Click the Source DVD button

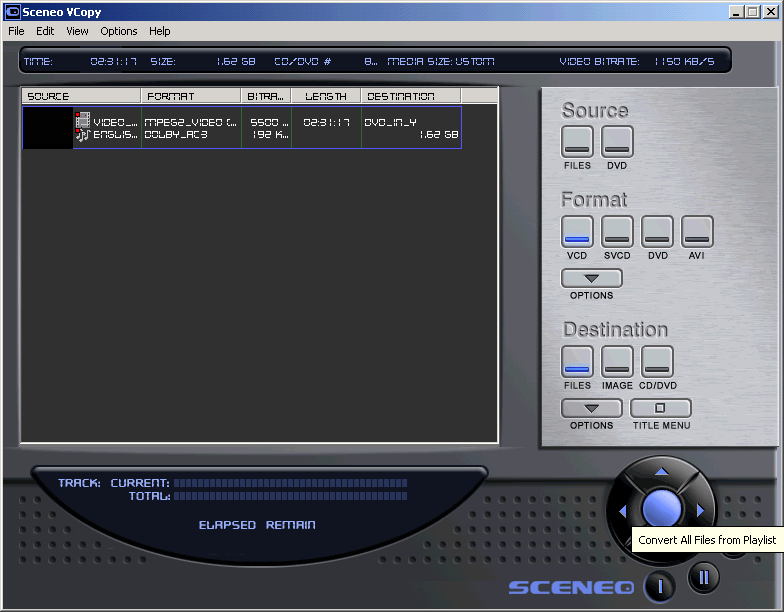pyautogui.click(x=617, y=141)
